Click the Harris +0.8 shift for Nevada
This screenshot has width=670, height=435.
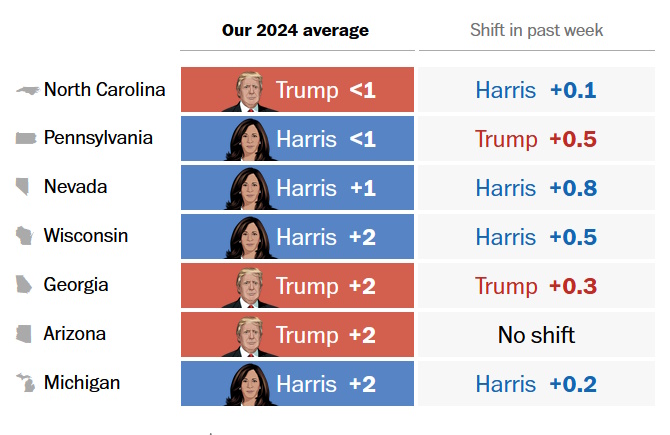[x=536, y=188]
